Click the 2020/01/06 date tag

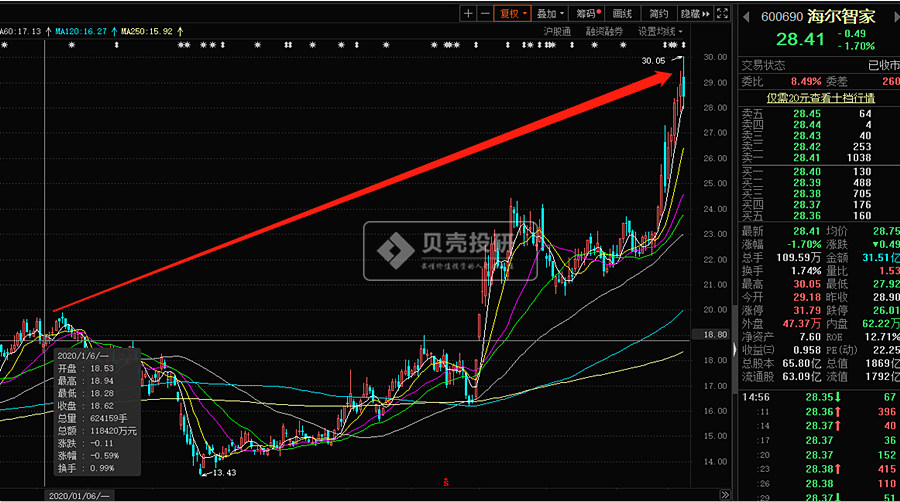point(78,496)
